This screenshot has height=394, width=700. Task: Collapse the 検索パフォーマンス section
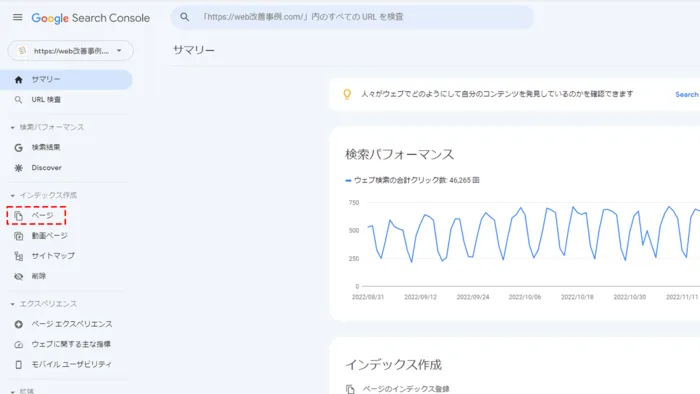pos(12,128)
